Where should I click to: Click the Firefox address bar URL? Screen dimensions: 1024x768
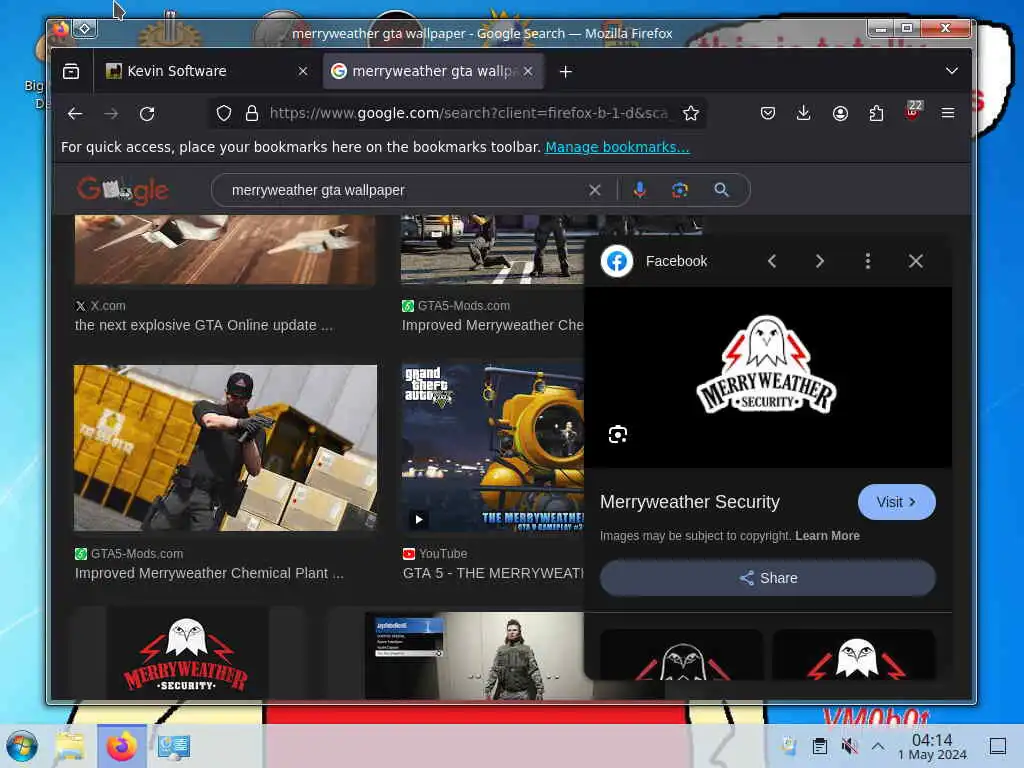[x=469, y=114]
